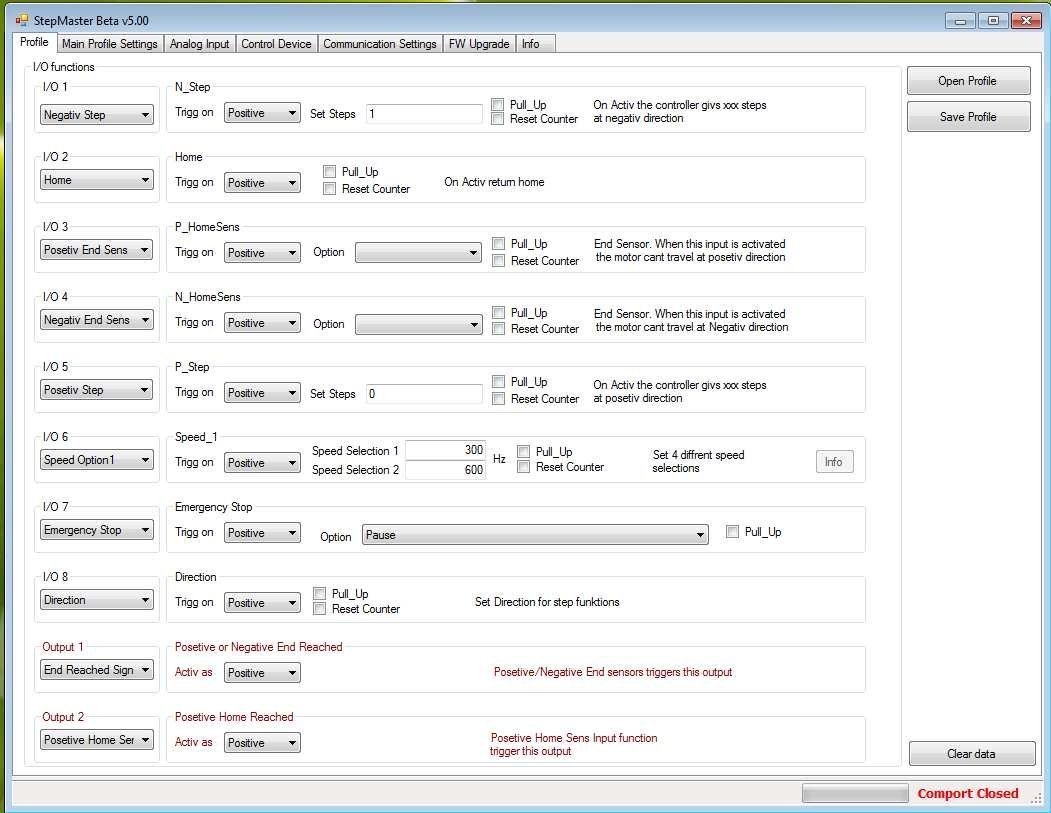Check Reset Counter for I/O 2 Home

(330, 189)
